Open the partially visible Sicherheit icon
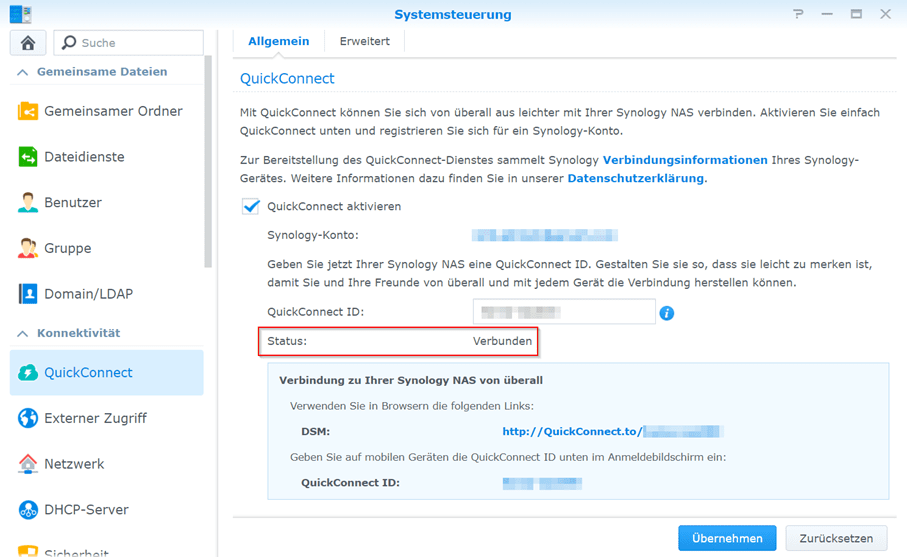Screen dimensions: 907x557 pos(28,551)
